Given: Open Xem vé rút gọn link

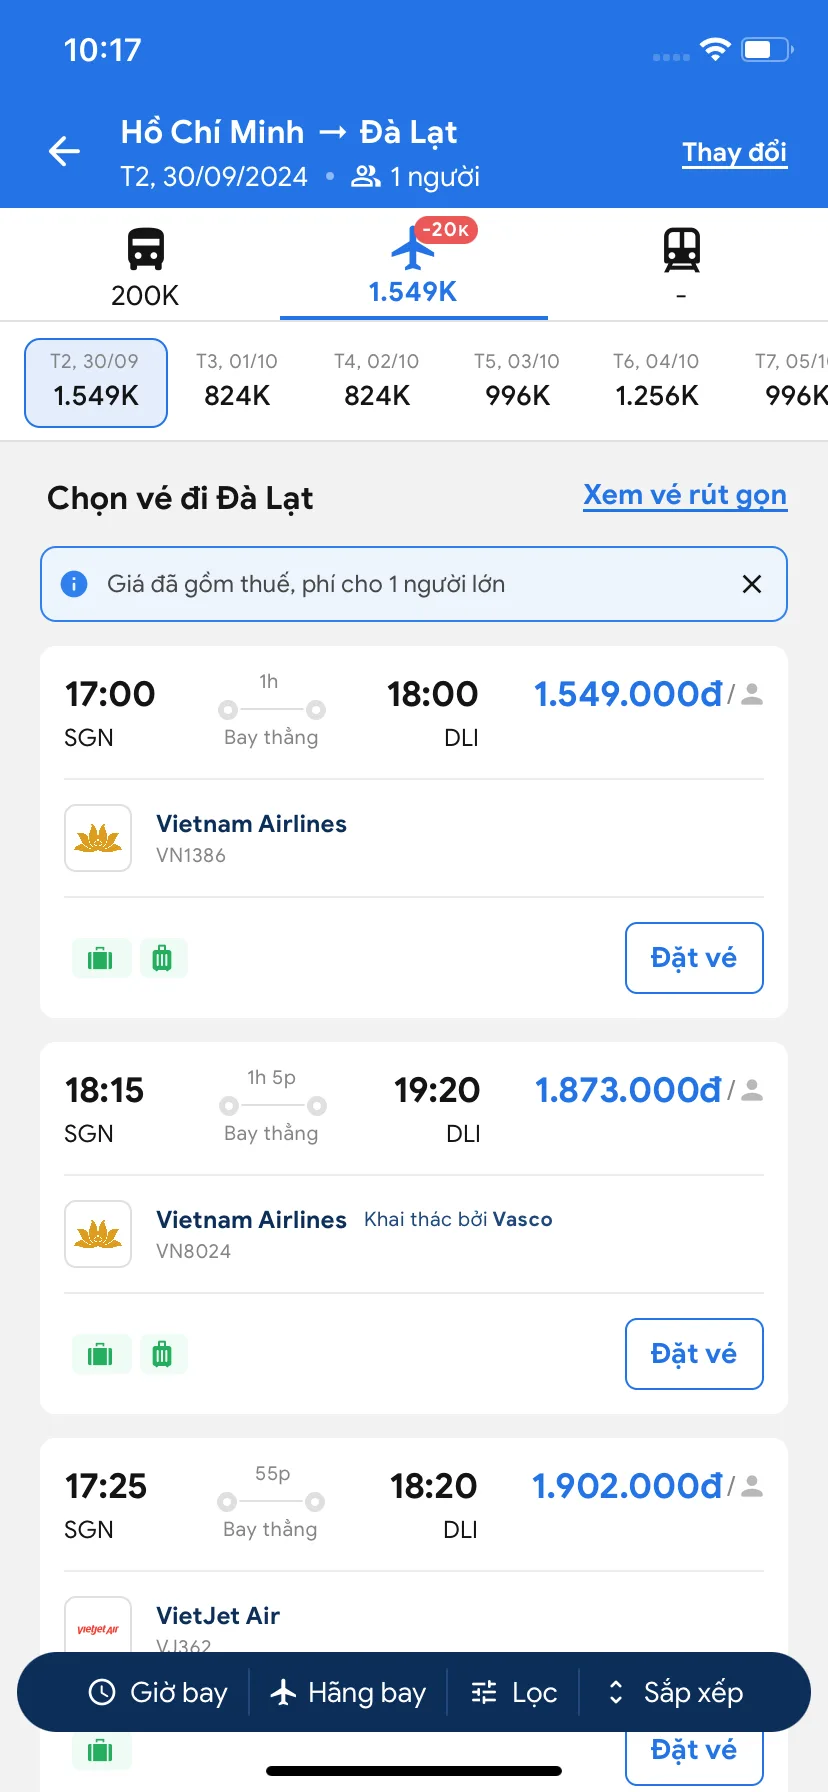Looking at the screenshot, I should [x=685, y=495].
